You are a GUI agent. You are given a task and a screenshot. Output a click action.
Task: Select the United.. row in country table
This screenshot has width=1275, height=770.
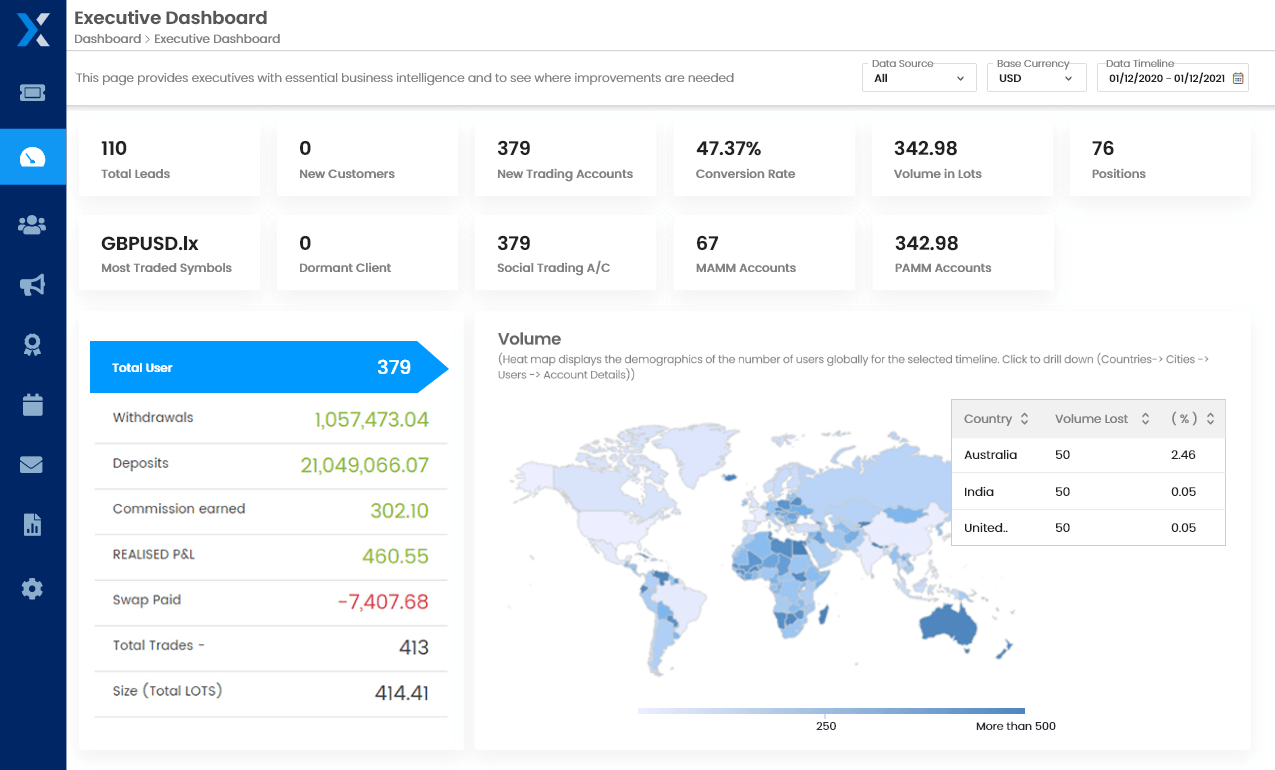[1088, 527]
